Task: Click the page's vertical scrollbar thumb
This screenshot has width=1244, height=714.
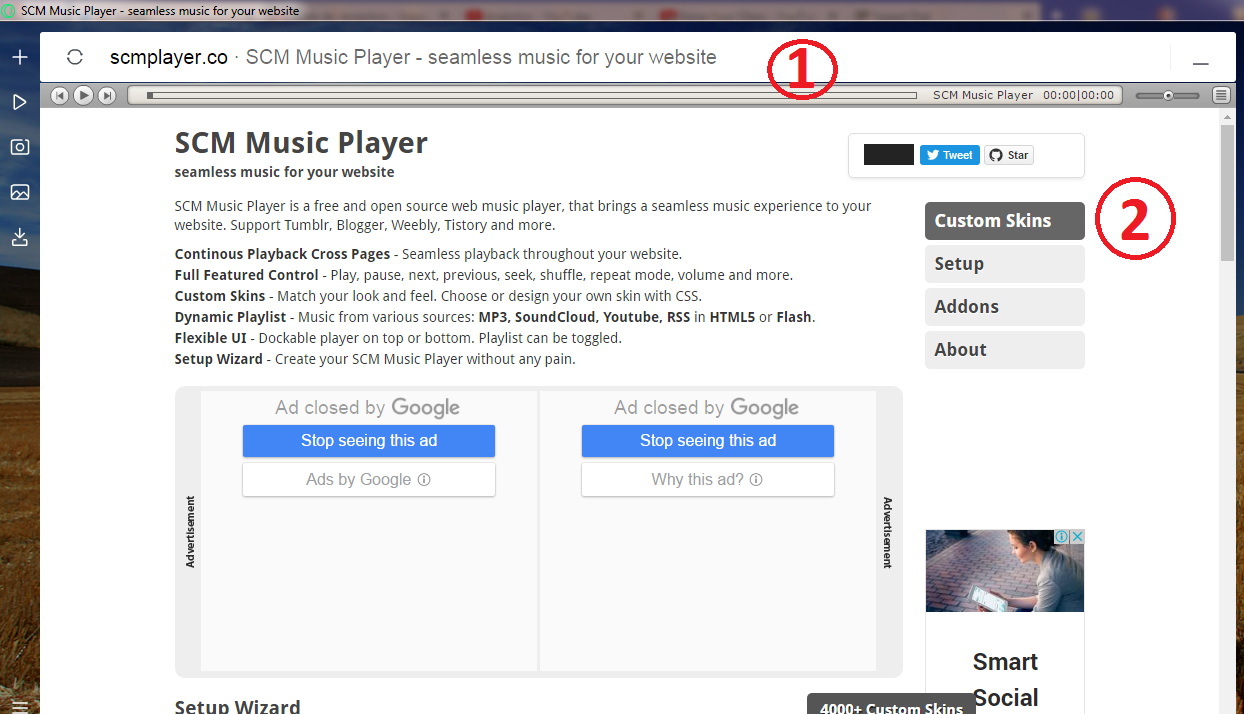Action: coord(1227,192)
